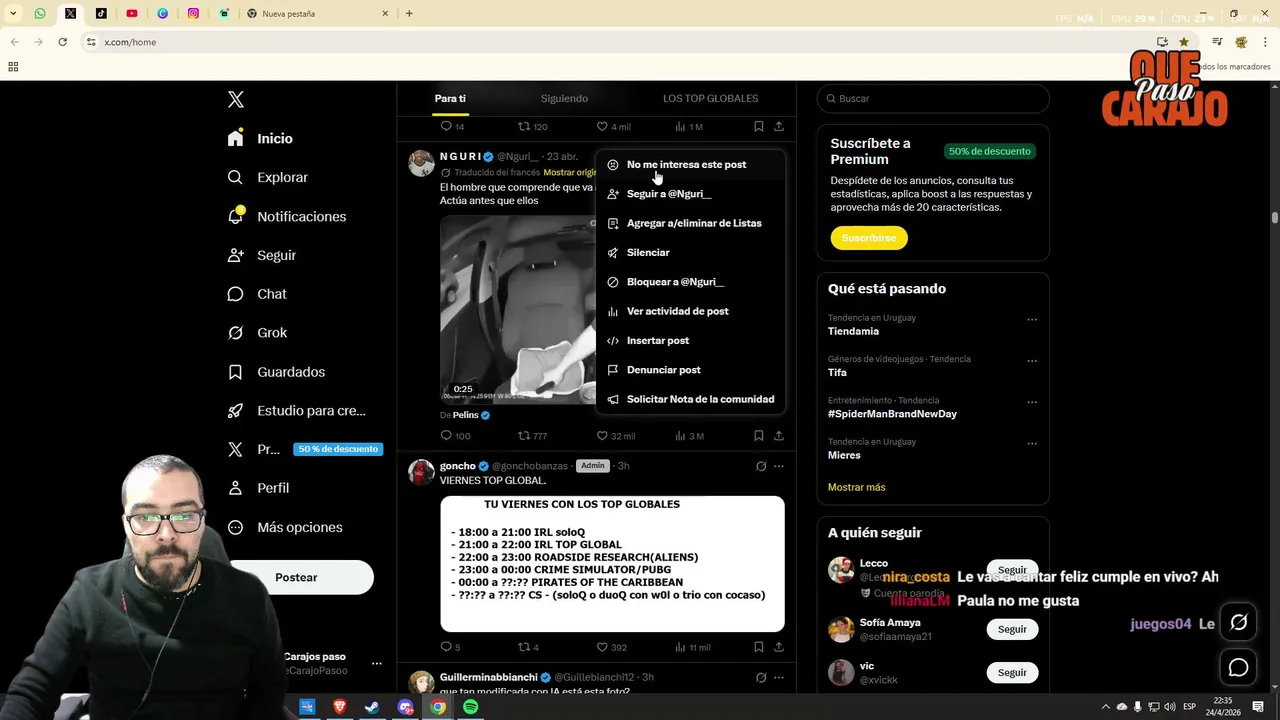Open a new browser tab

click(409, 14)
